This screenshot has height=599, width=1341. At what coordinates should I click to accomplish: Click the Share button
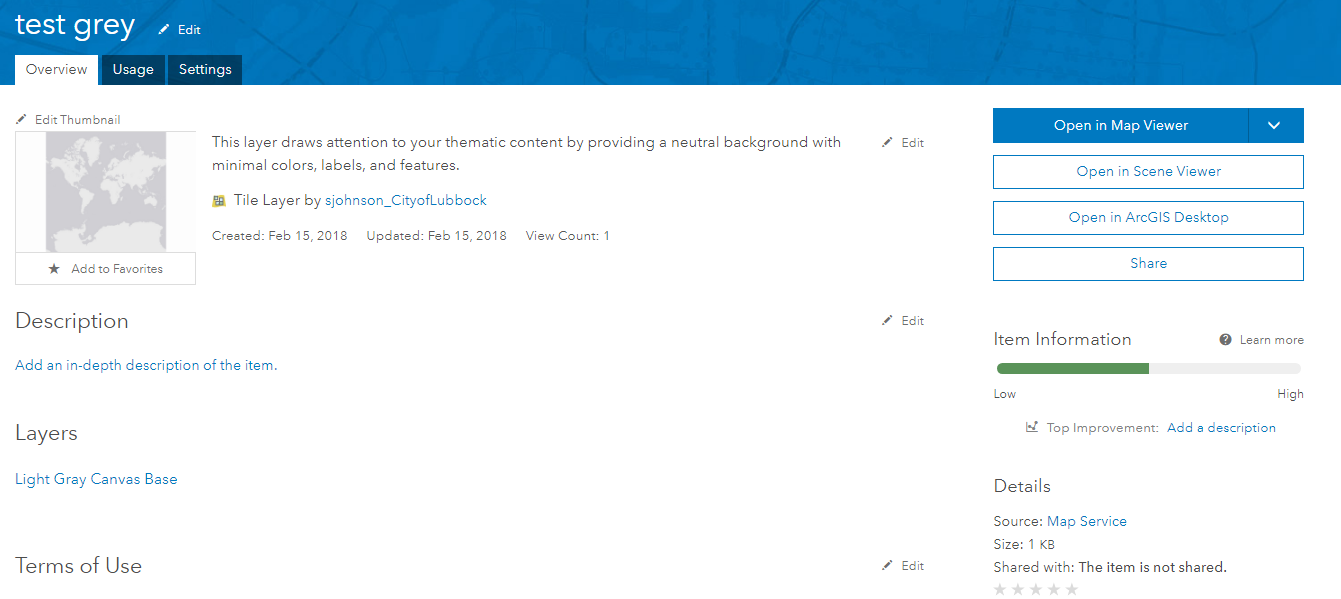(x=1148, y=264)
